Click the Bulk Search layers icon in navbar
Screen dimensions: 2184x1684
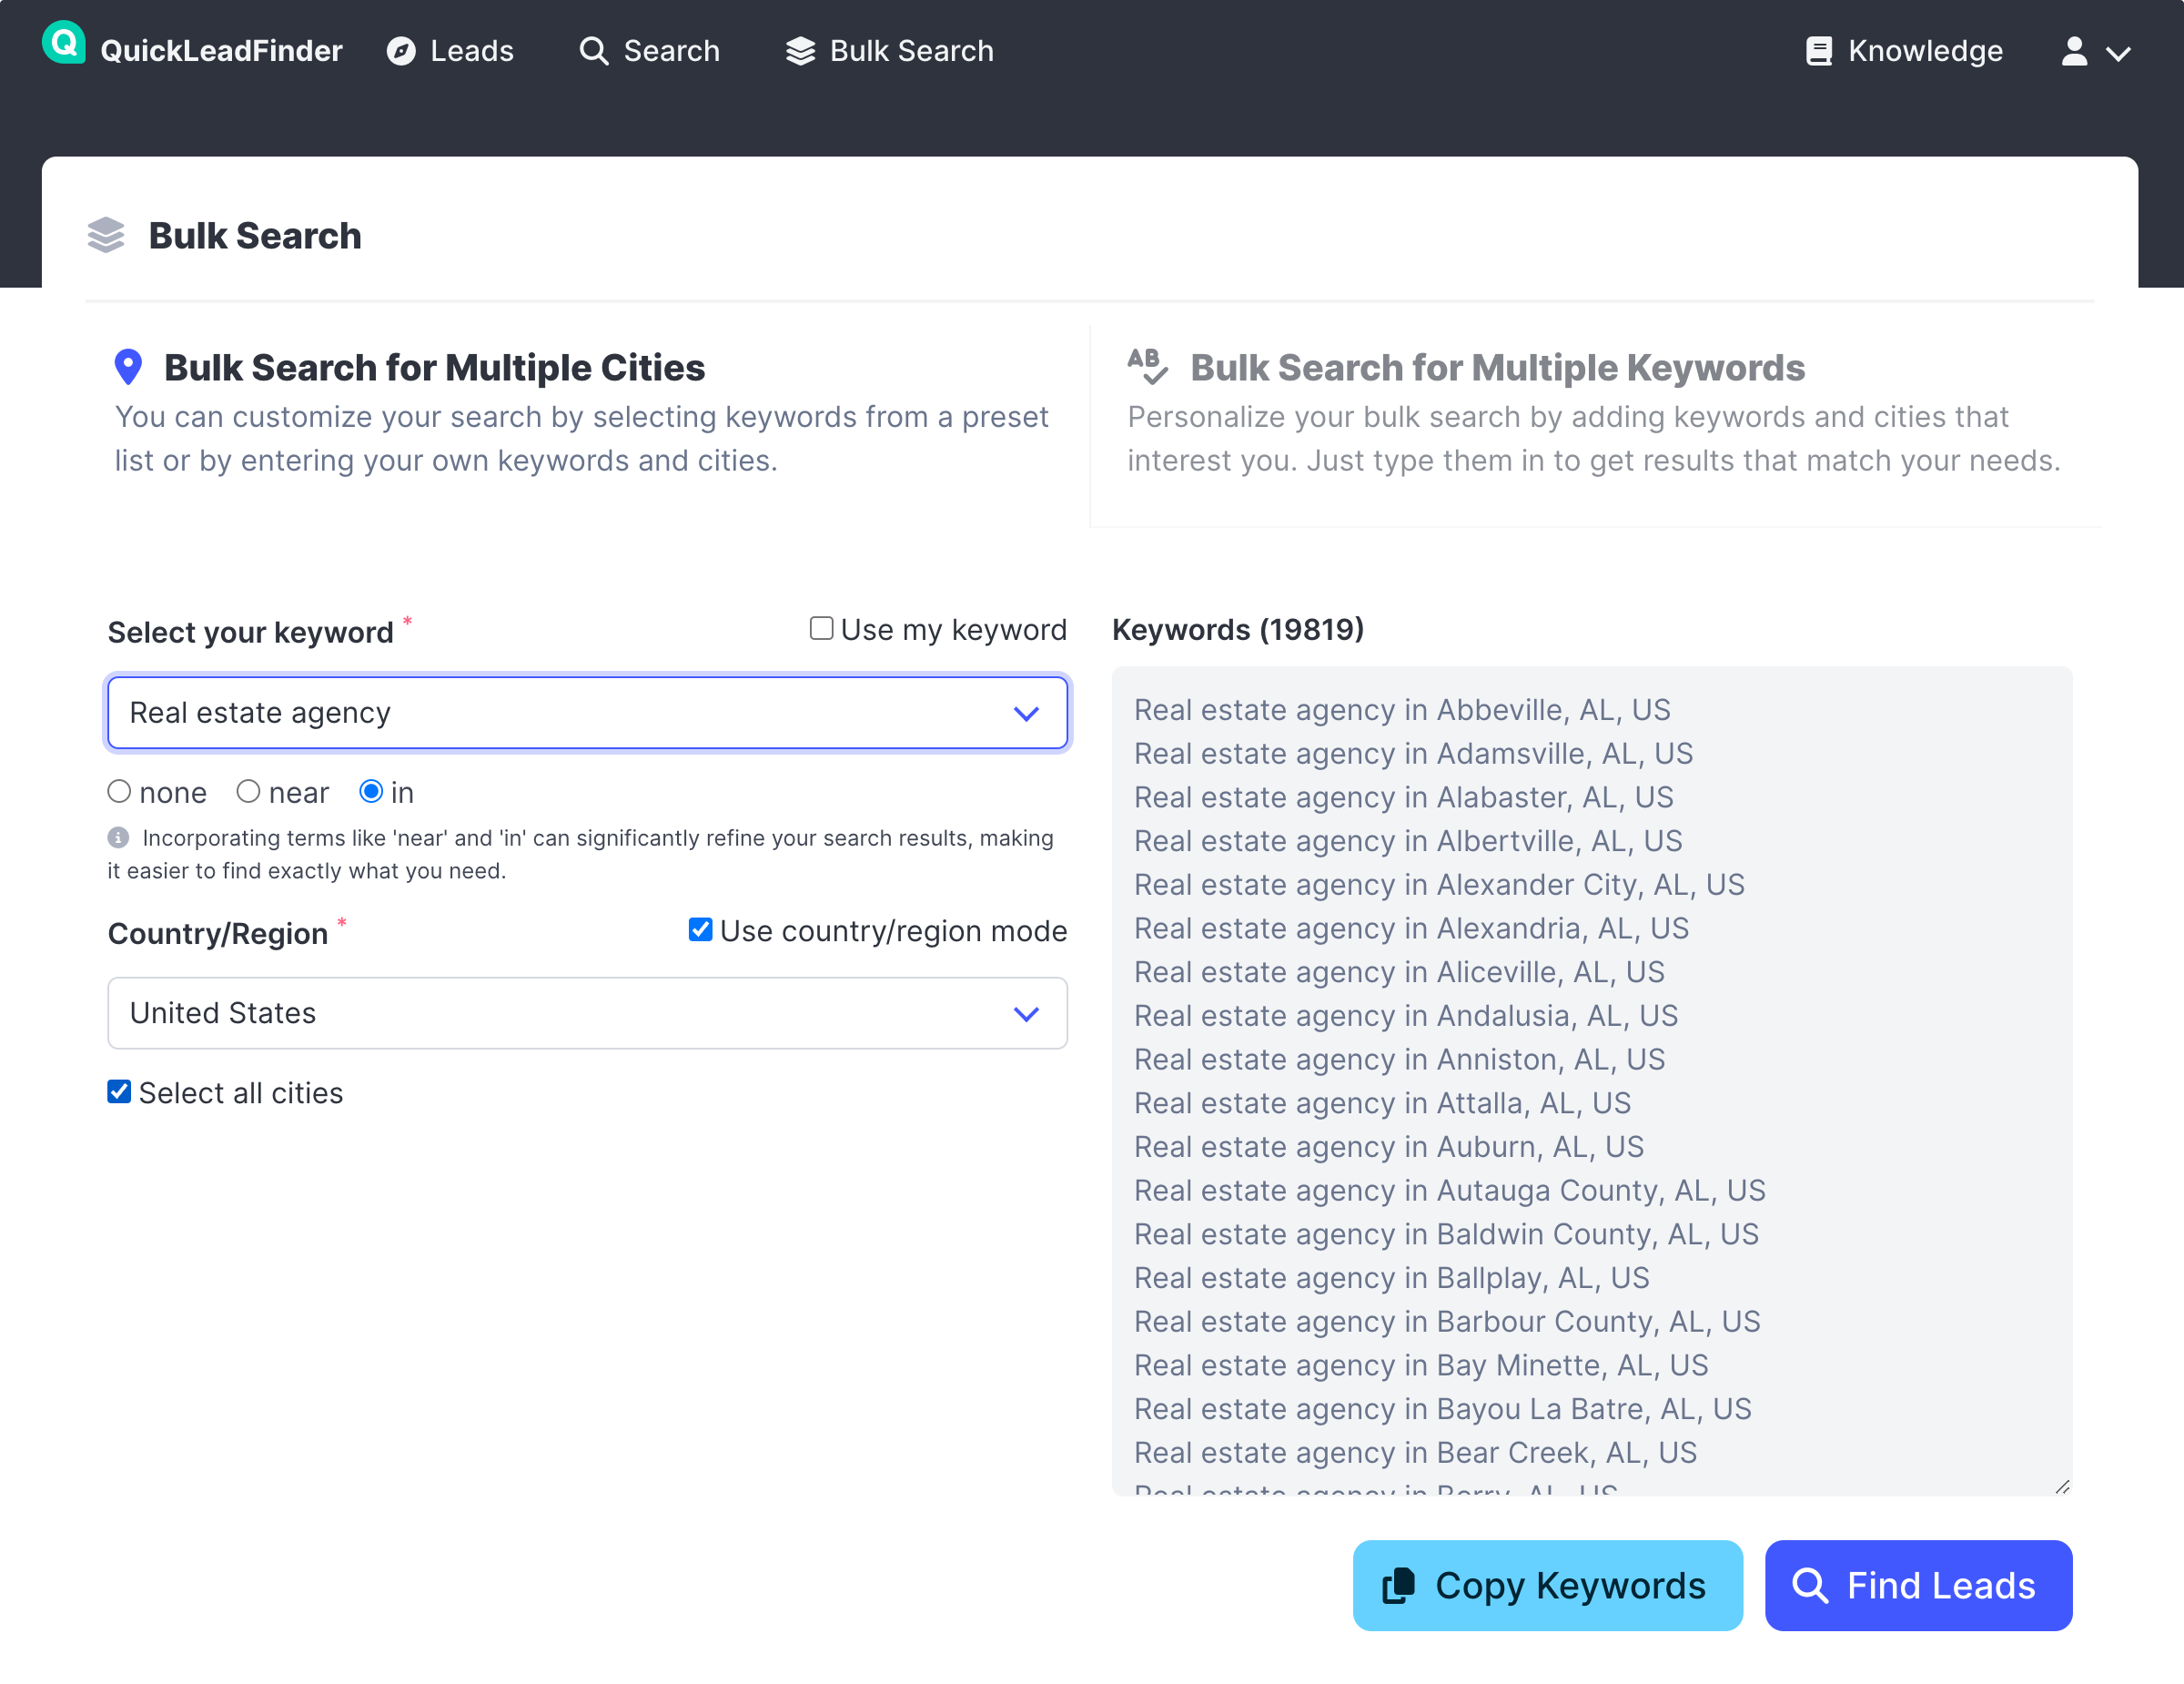[x=800, y=51]
